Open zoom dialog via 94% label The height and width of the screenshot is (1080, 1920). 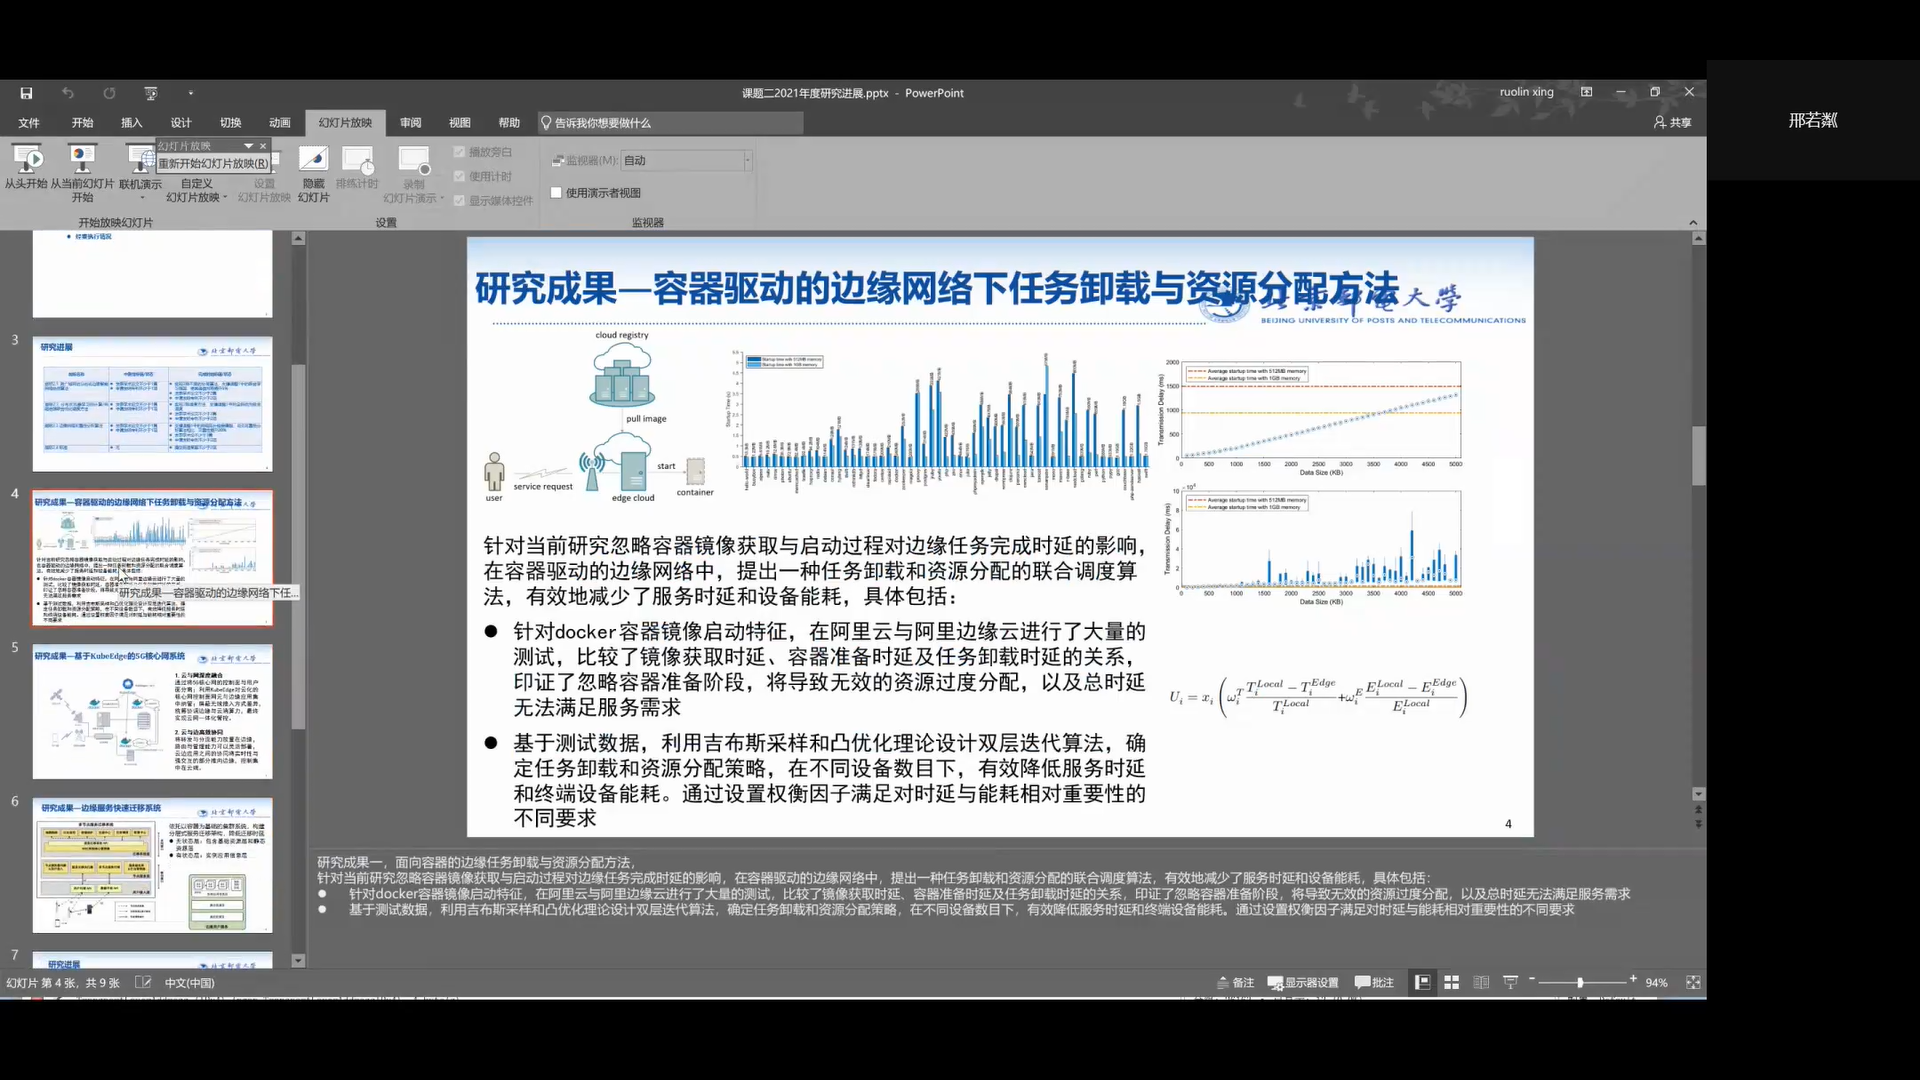(1657, 983)
